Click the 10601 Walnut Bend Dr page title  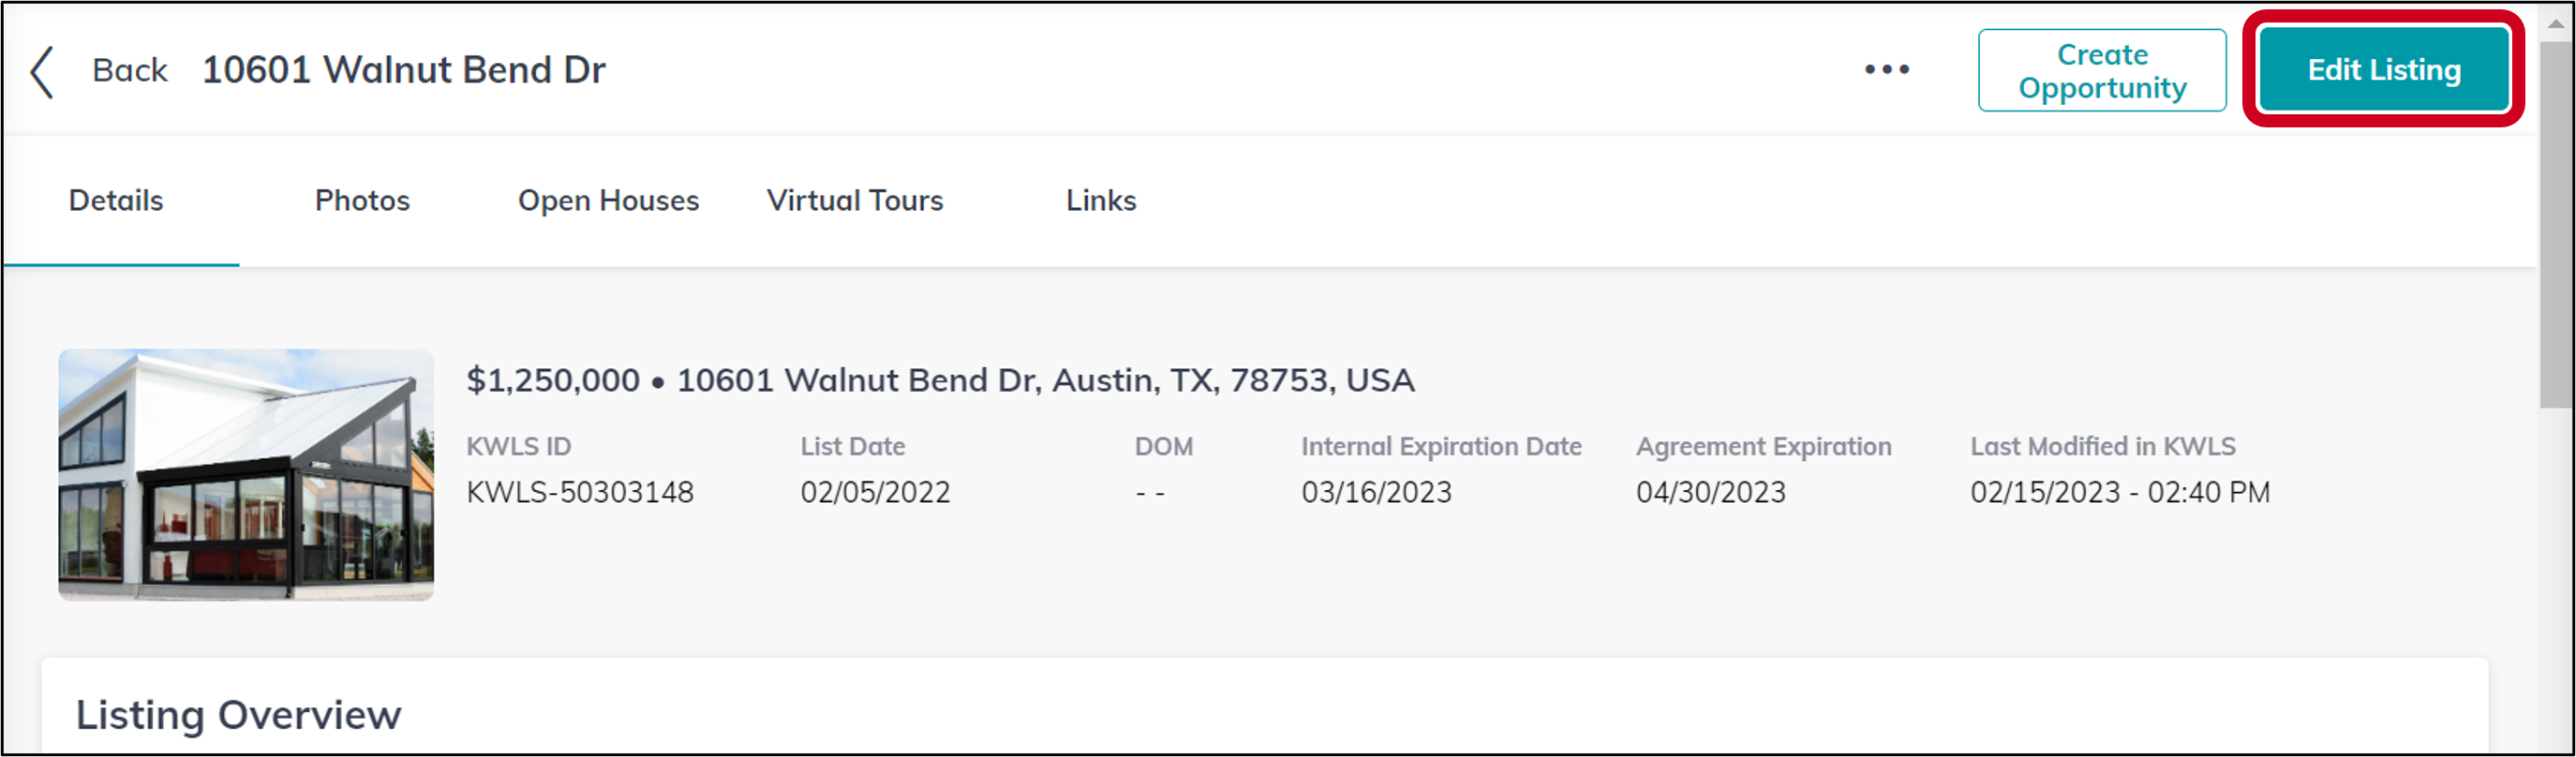404,70
